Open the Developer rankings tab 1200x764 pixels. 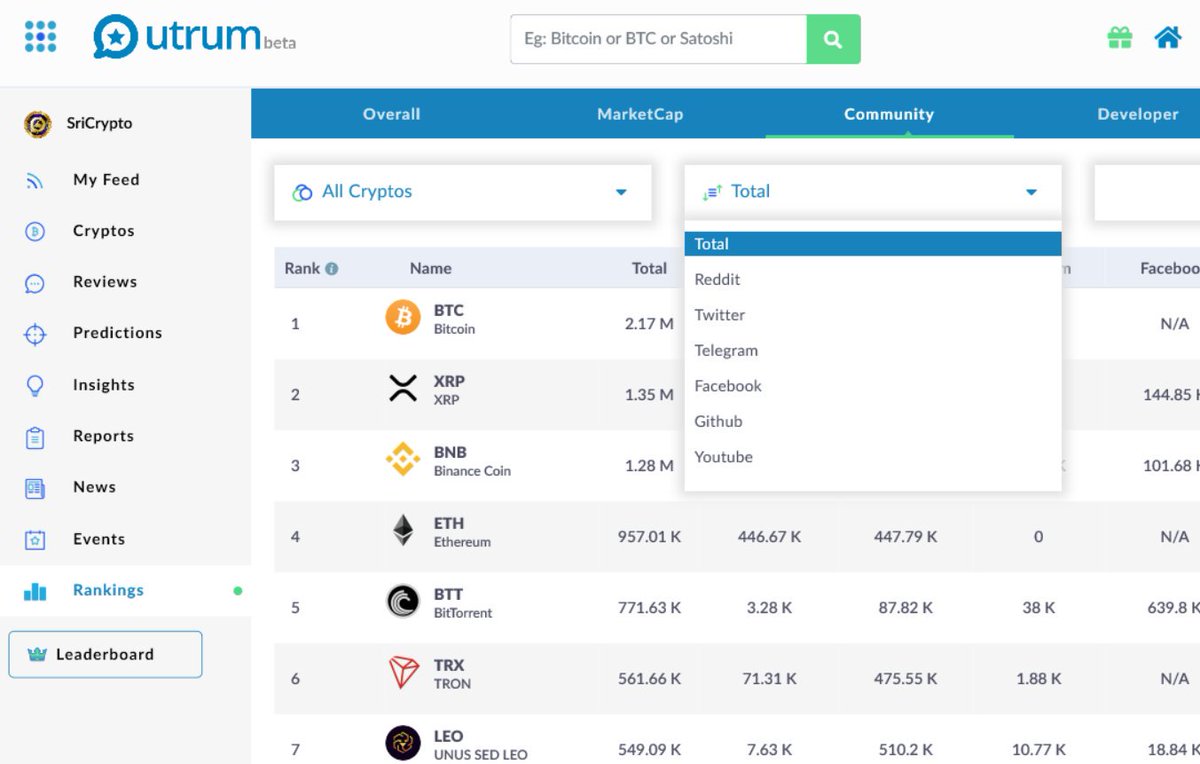point(1137,114)
